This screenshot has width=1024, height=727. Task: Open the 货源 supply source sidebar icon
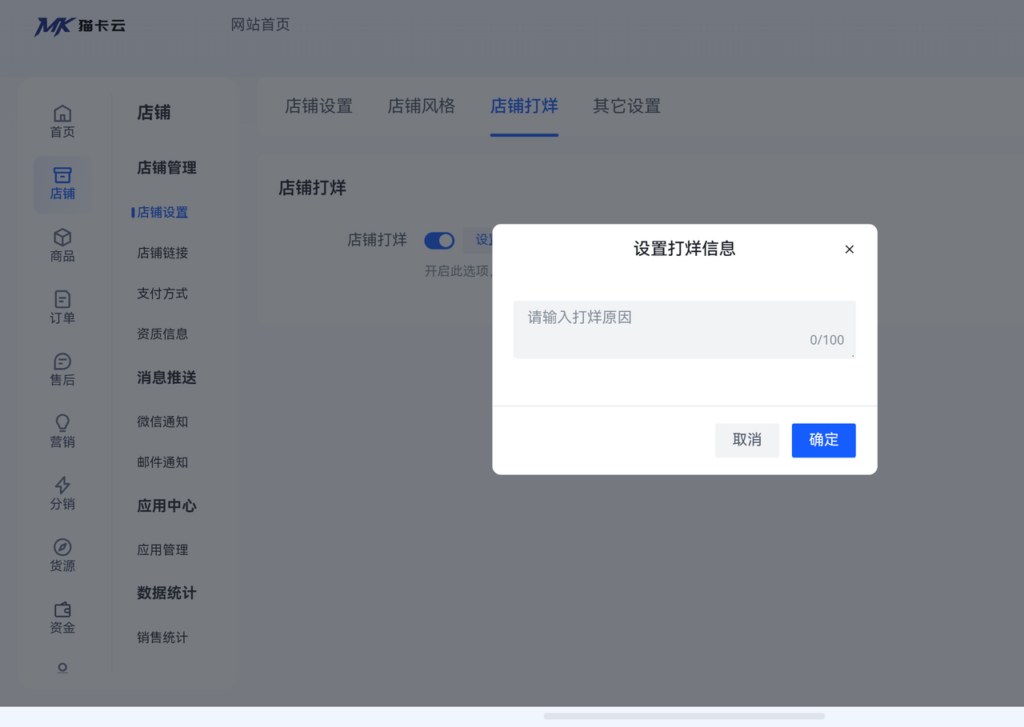(x=62, y=556)
